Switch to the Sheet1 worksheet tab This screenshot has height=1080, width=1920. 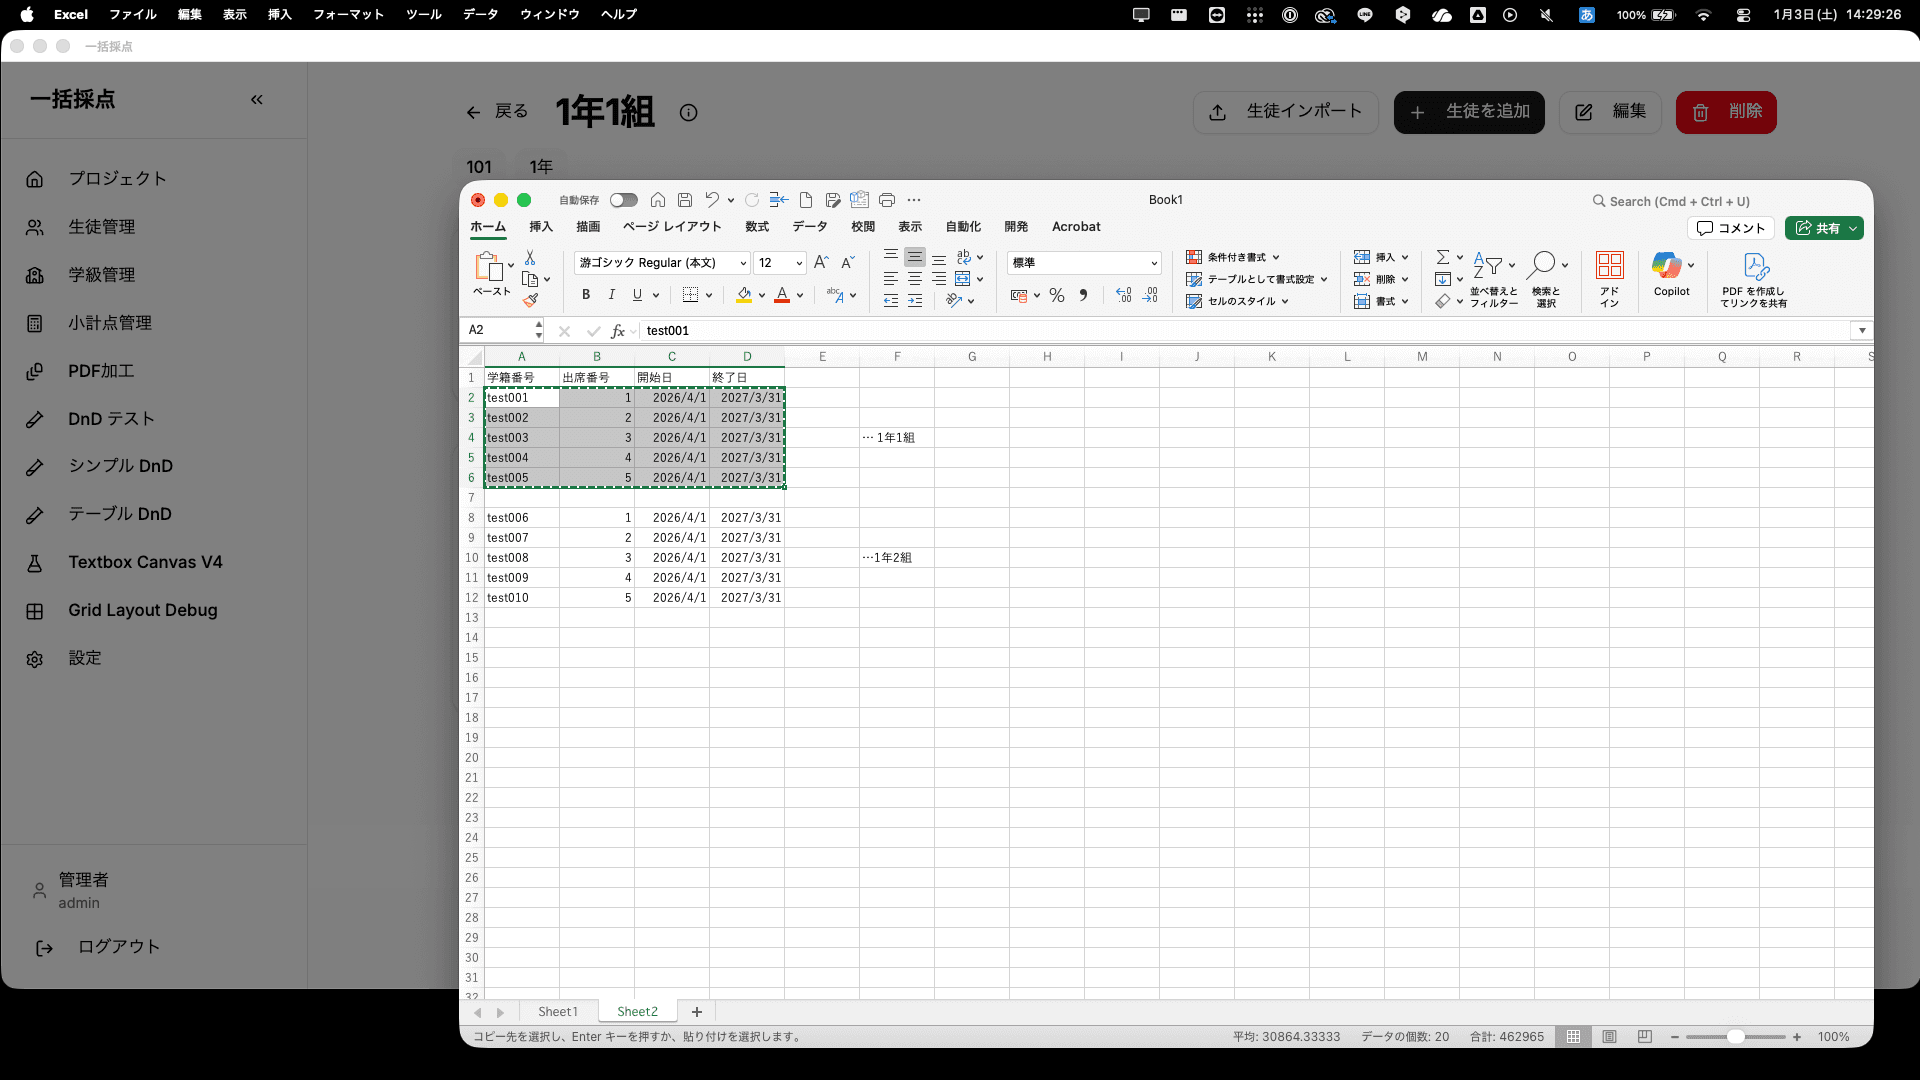coord(557,1012)
